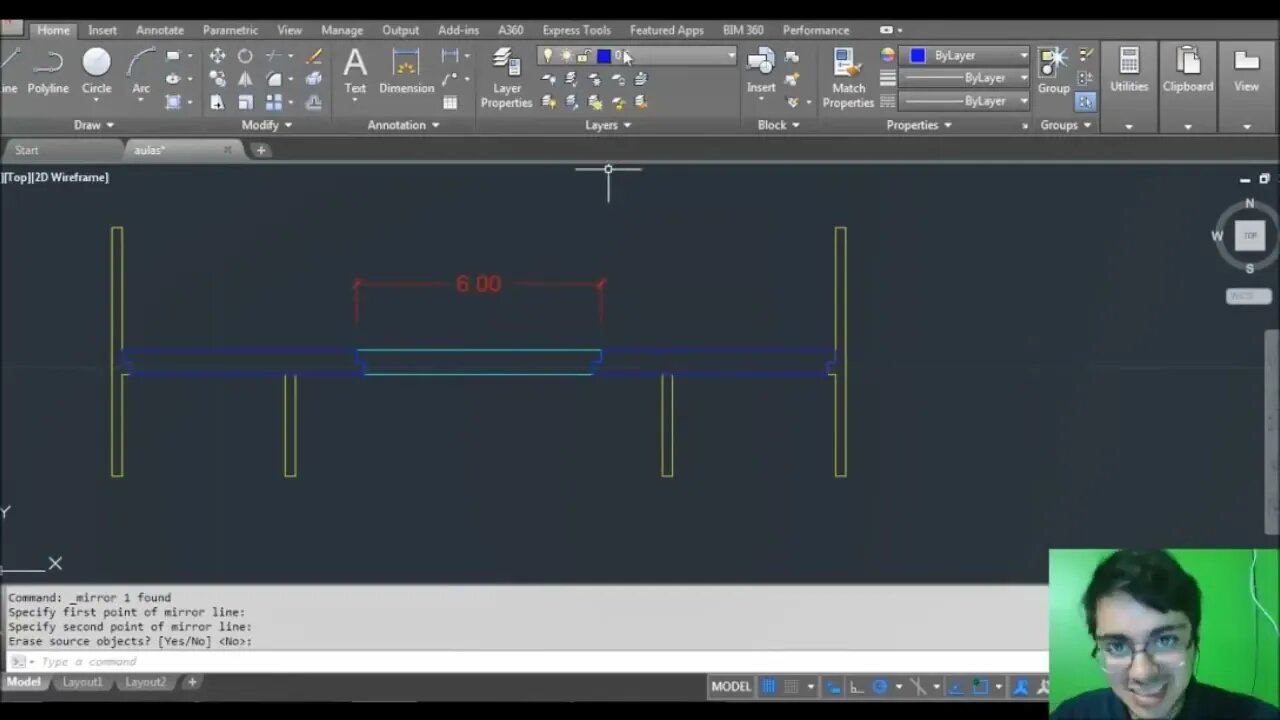The image size is (1280, 720).
Task: Activate the Stretch tool
Action: pos(217,102)
